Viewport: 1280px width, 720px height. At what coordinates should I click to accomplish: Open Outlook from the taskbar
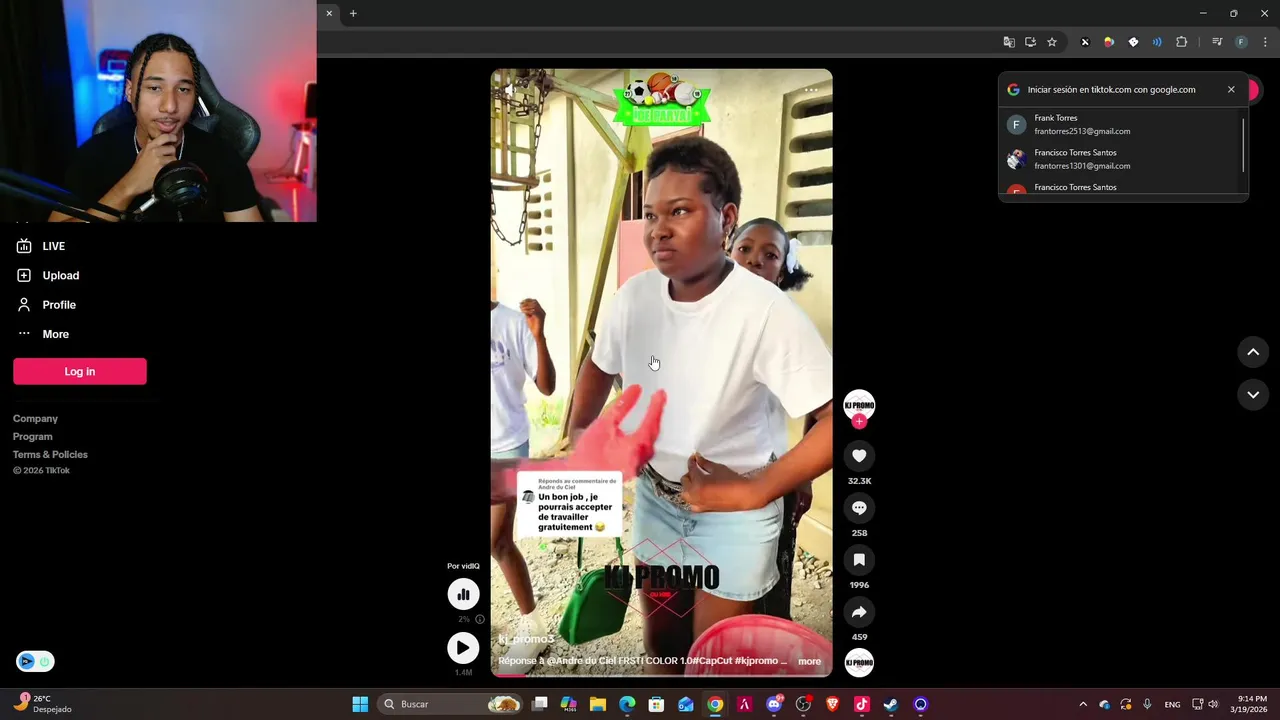pyautogui.click(x=686, y=704)
